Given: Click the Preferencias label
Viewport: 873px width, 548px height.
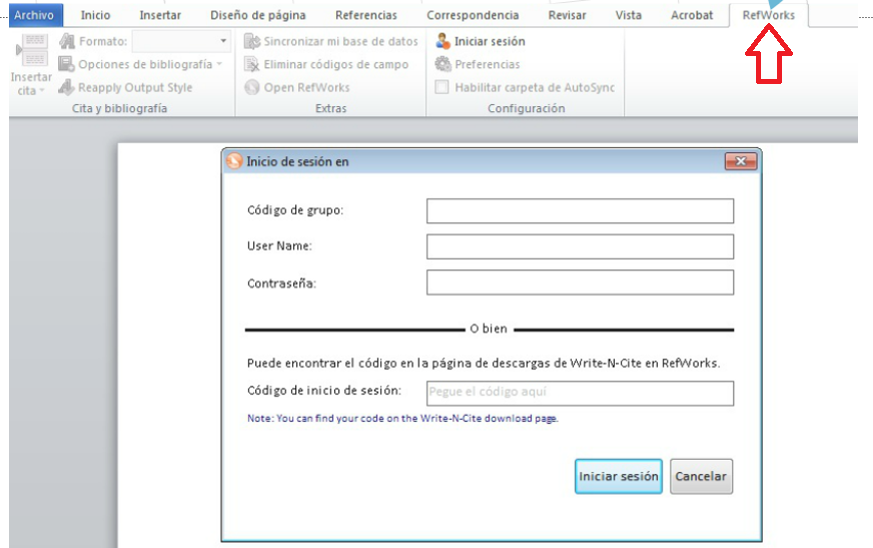Looking at the screenshot, I should pyautogui.click(x=487, y=65).
